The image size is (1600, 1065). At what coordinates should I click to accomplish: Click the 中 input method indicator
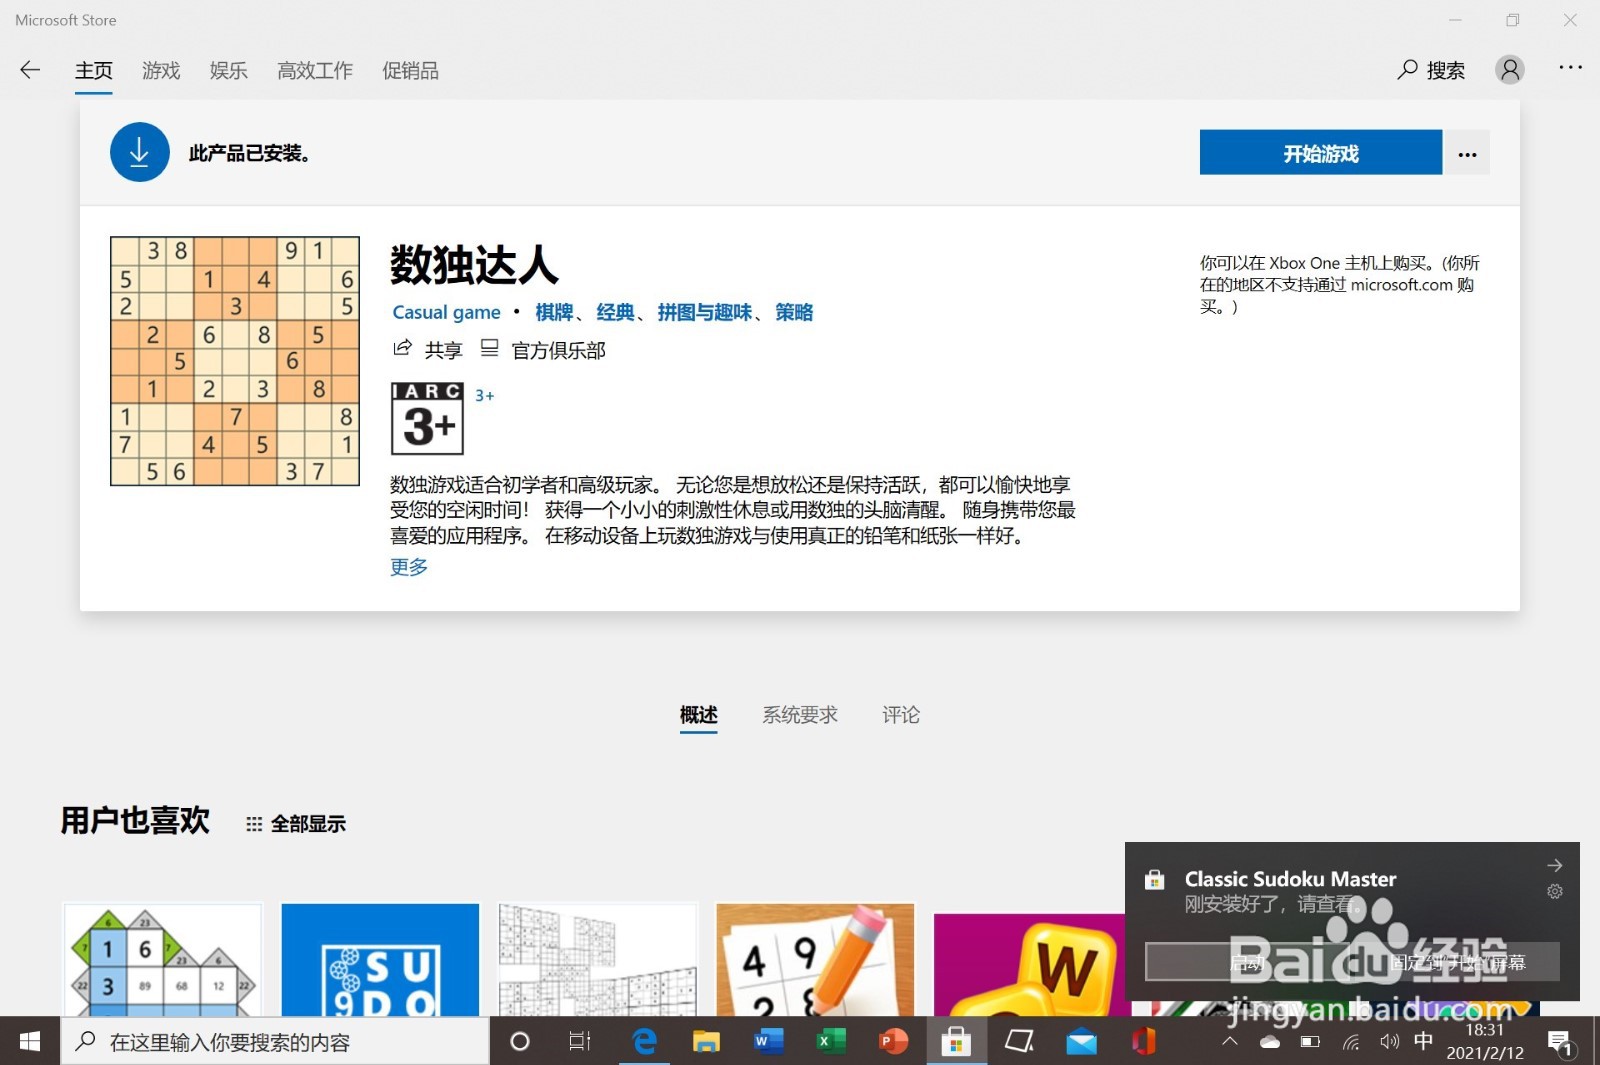[1424, 1041]
